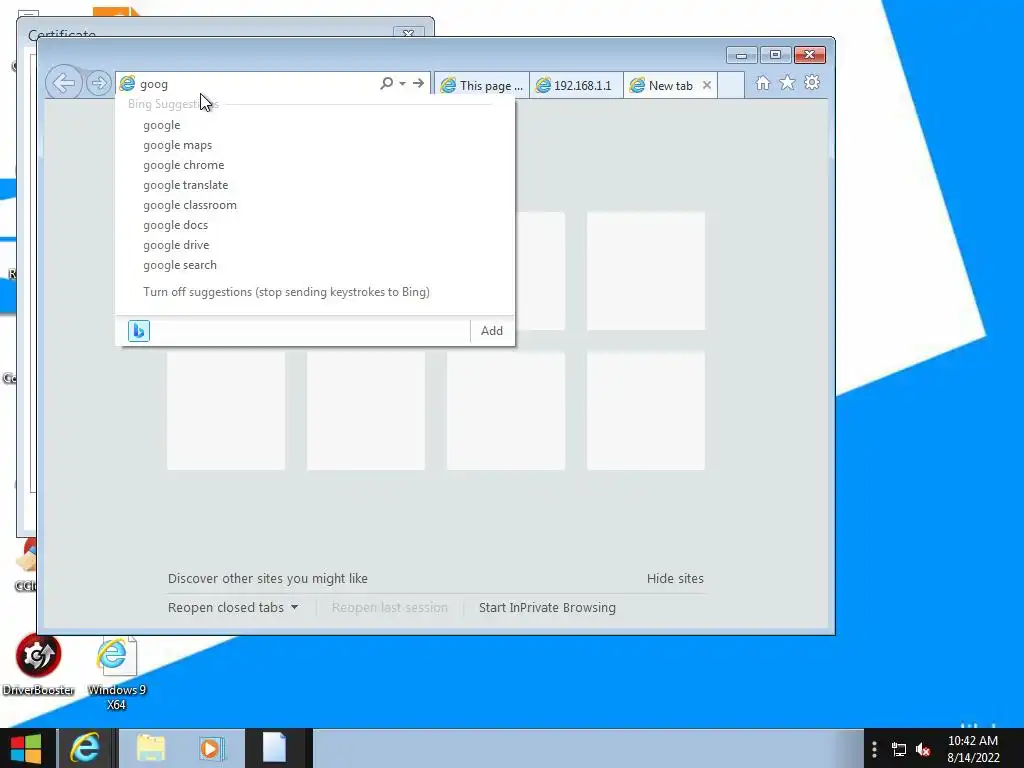Click Start InPrivate Browsing link
Viewport: 1024px width, 768px height.
547,607
